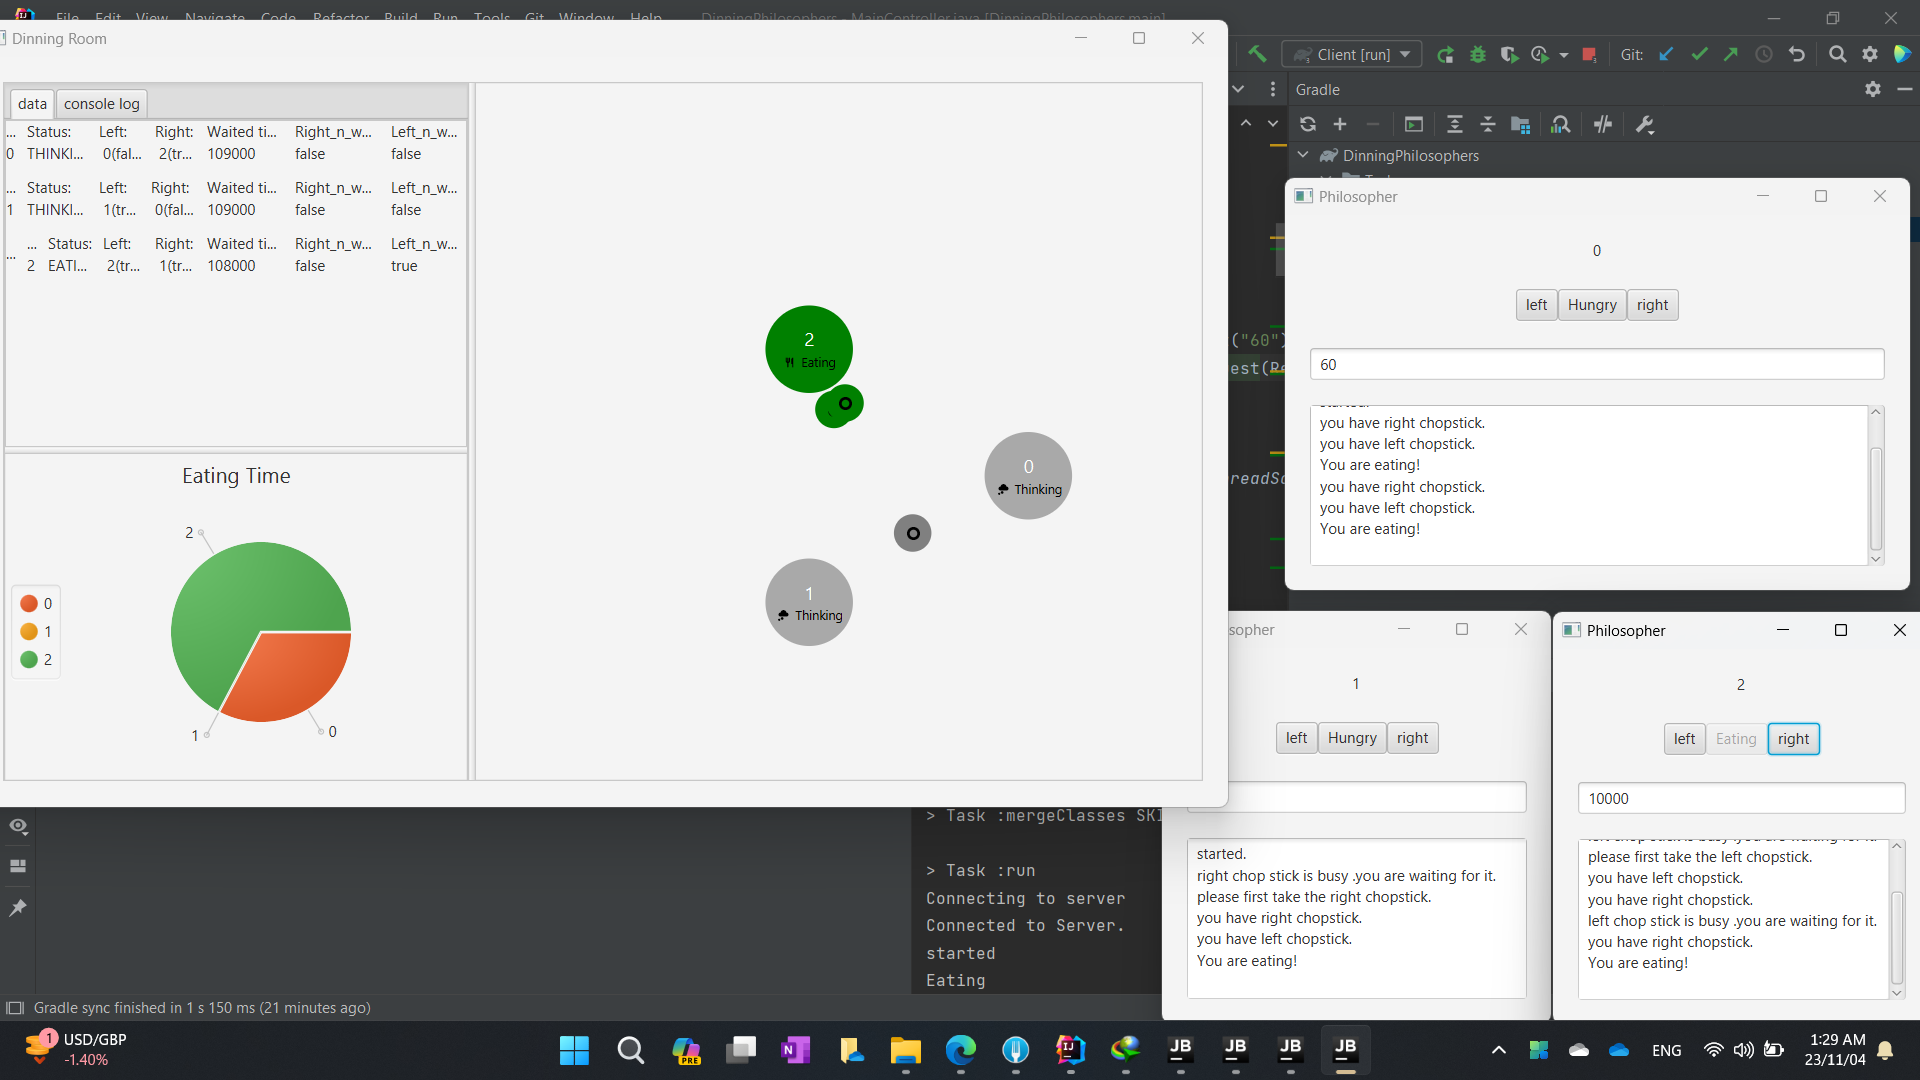Image resolution: width=1920 pixels, height=1080 pixels.
Task: Click Git push arrow icon
Action: (x=1731, y=55)
